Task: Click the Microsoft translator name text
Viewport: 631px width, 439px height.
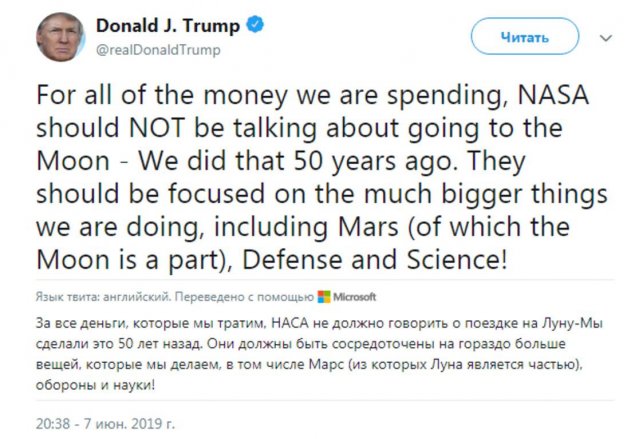Action: pos(354,297)
